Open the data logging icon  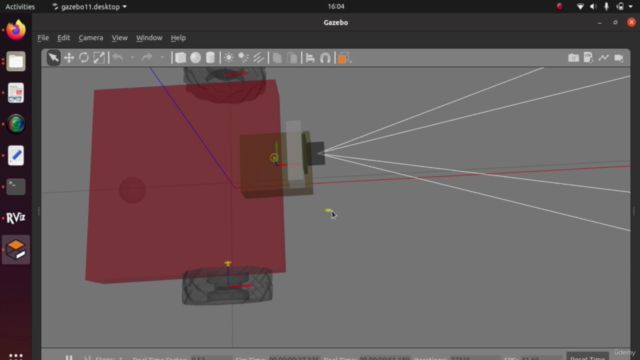pyautogui.click(x=588, y=58)
